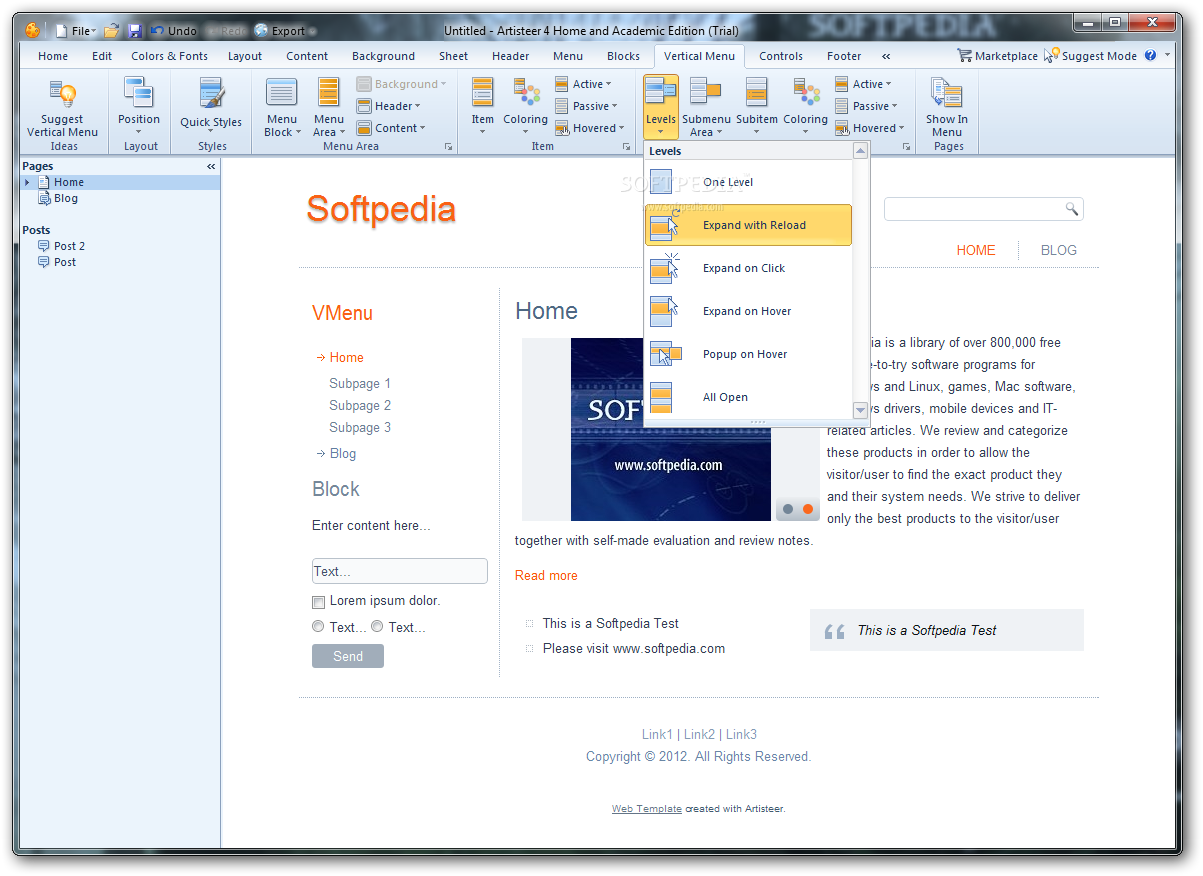The height and width of the screenshot is (876, 1203).
Task: Tick the Lorem ipsum dolor checkbox
Action: click(x=319, y=602)
